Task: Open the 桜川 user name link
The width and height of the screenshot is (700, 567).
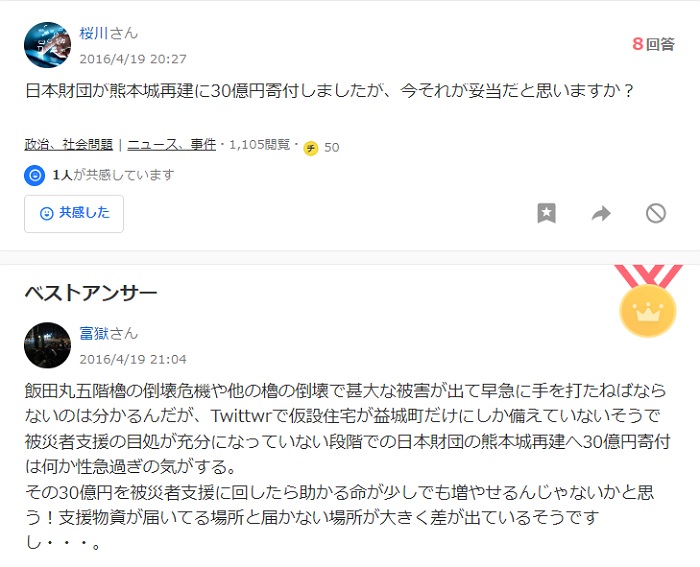Action: point(94,33)
